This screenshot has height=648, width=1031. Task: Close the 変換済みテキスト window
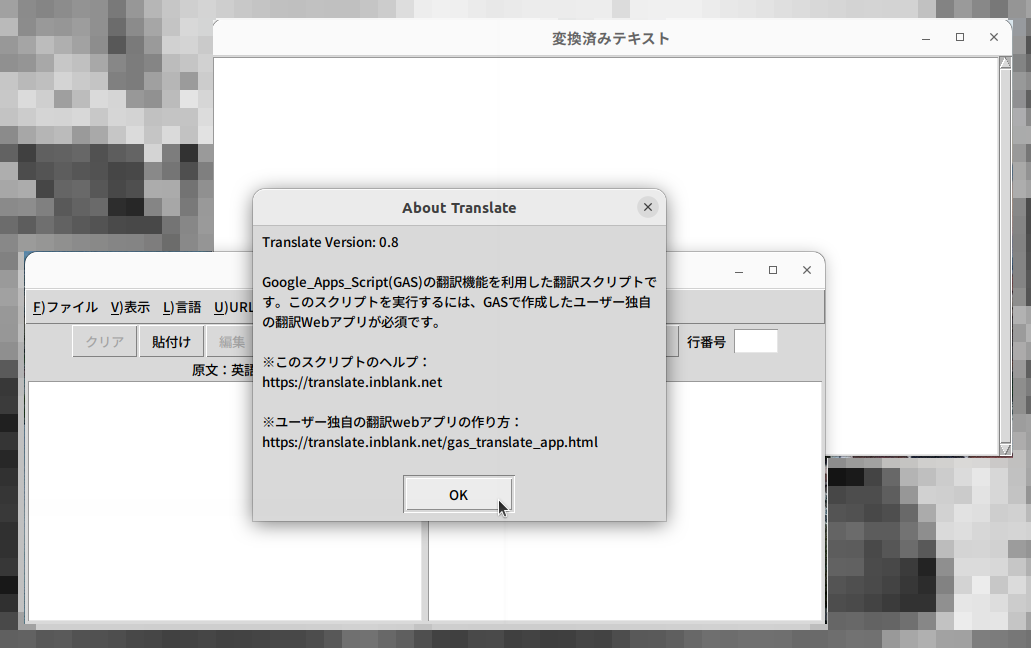(993, 38)
